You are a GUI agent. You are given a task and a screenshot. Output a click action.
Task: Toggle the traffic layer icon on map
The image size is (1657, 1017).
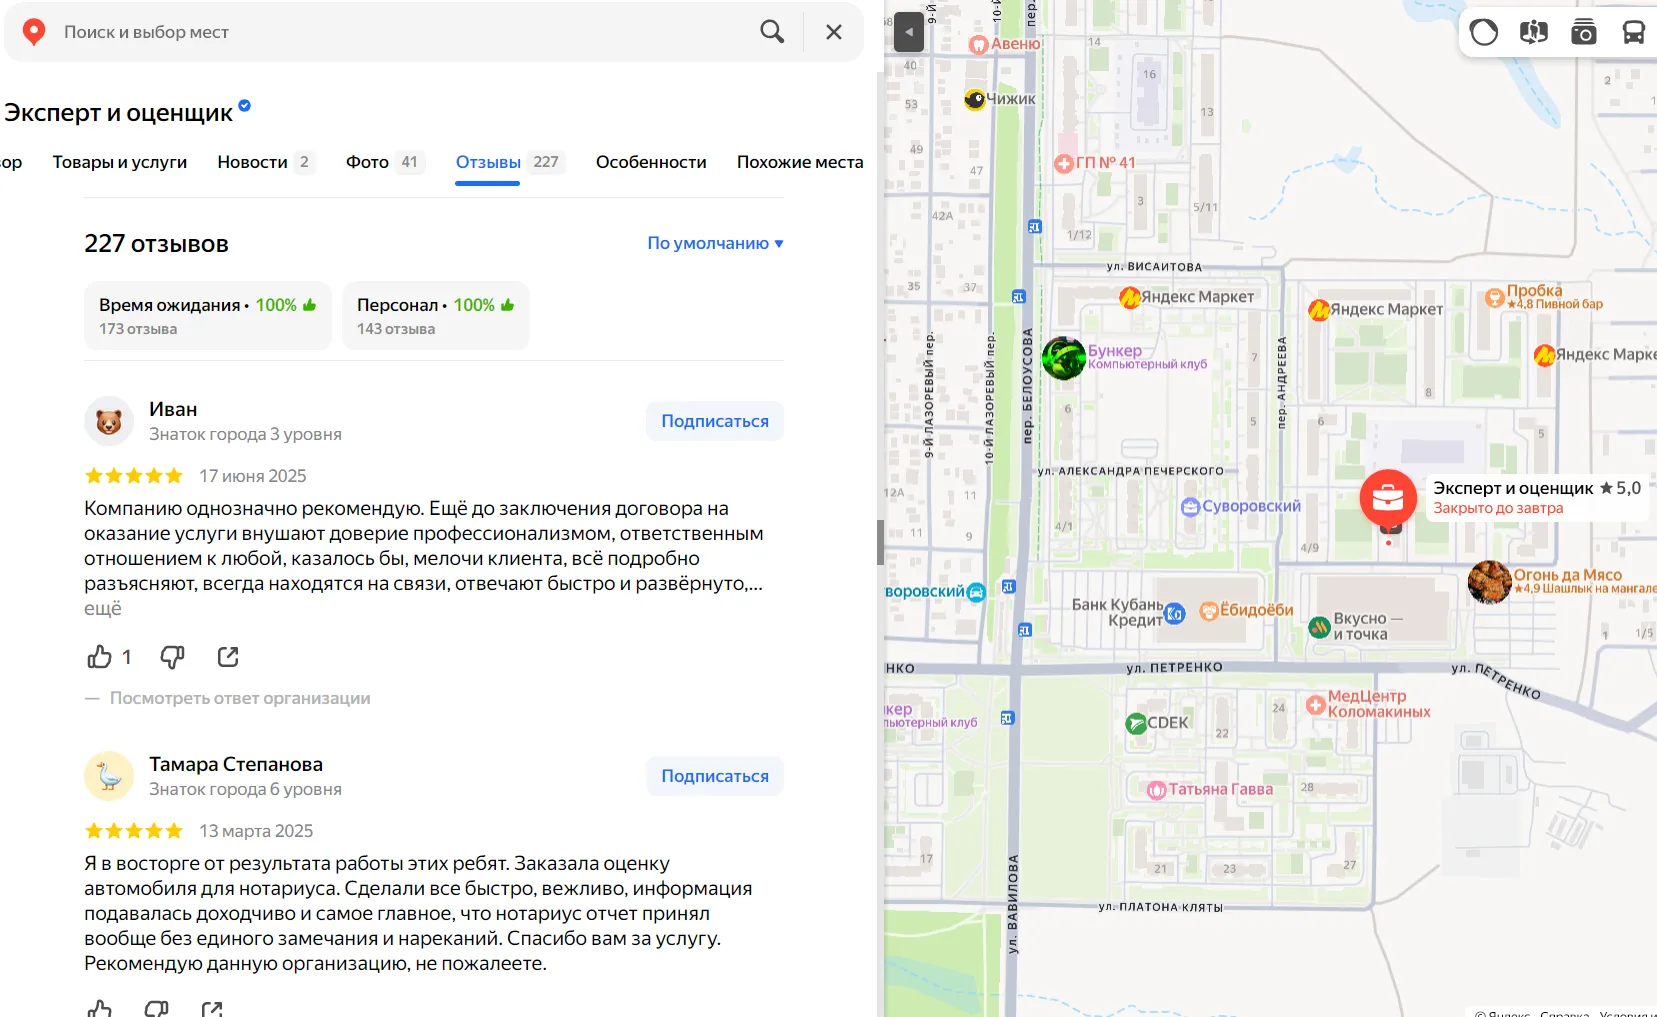tap(1484, 32)
